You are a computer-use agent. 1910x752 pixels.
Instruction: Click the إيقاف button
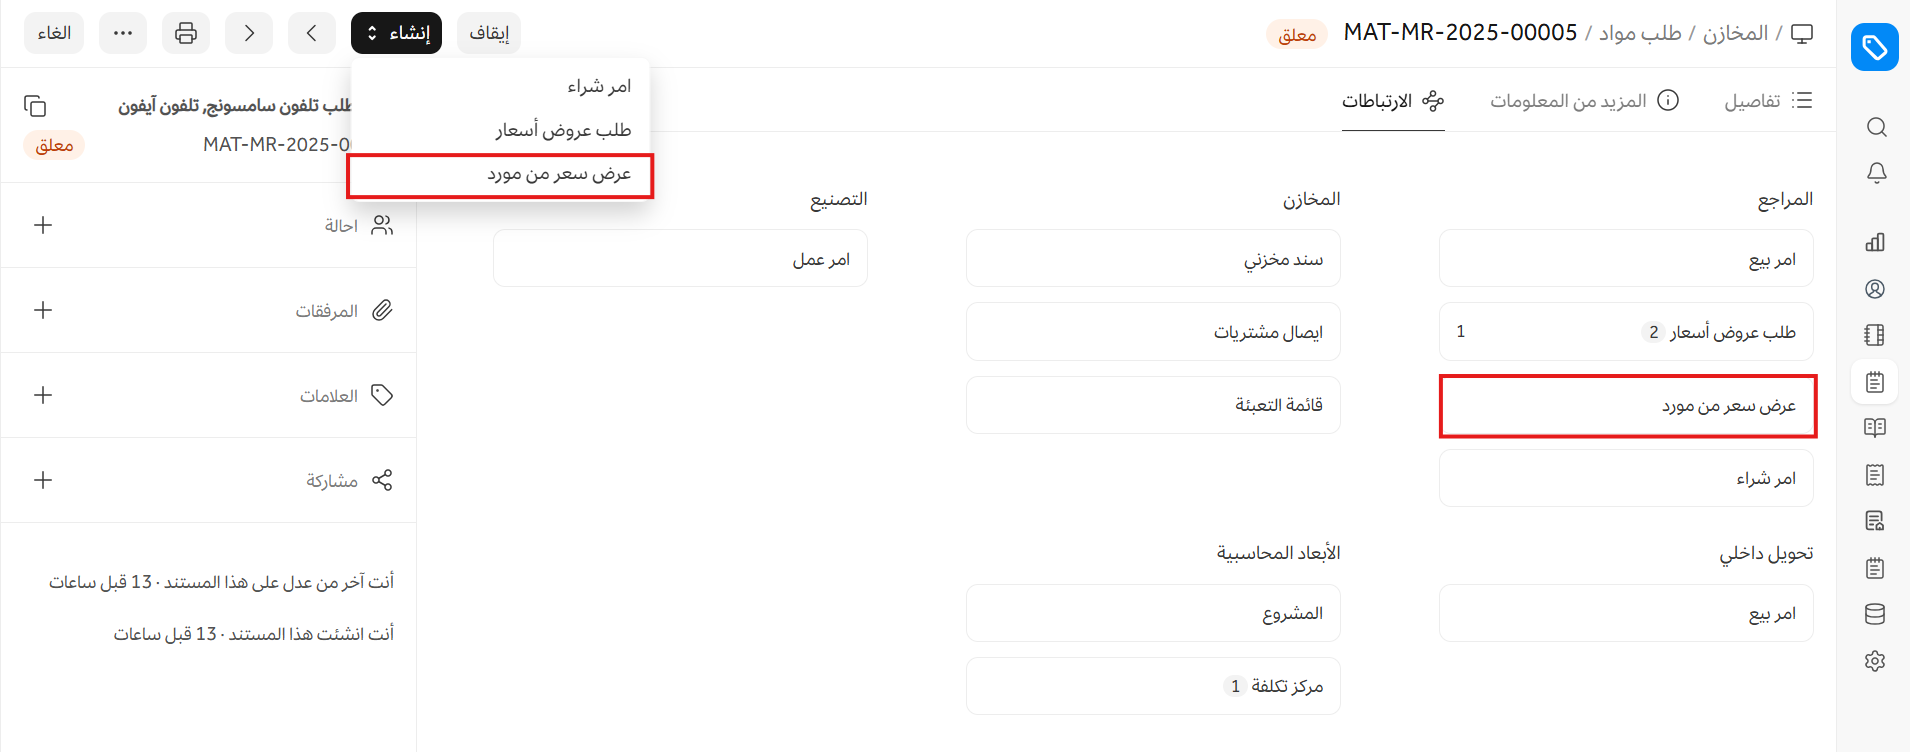[489, 33]
